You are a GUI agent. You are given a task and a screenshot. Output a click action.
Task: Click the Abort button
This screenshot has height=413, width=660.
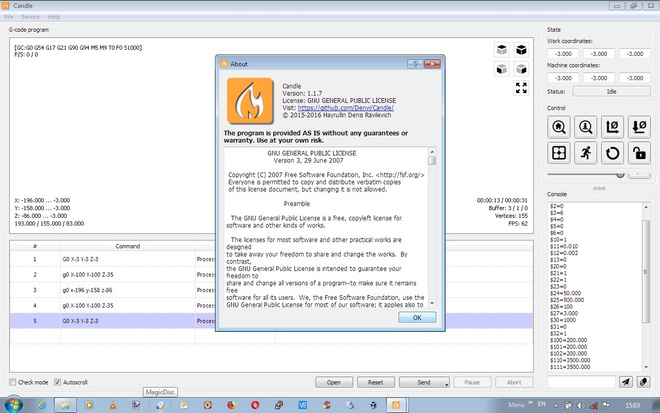[x=514, y=382]
